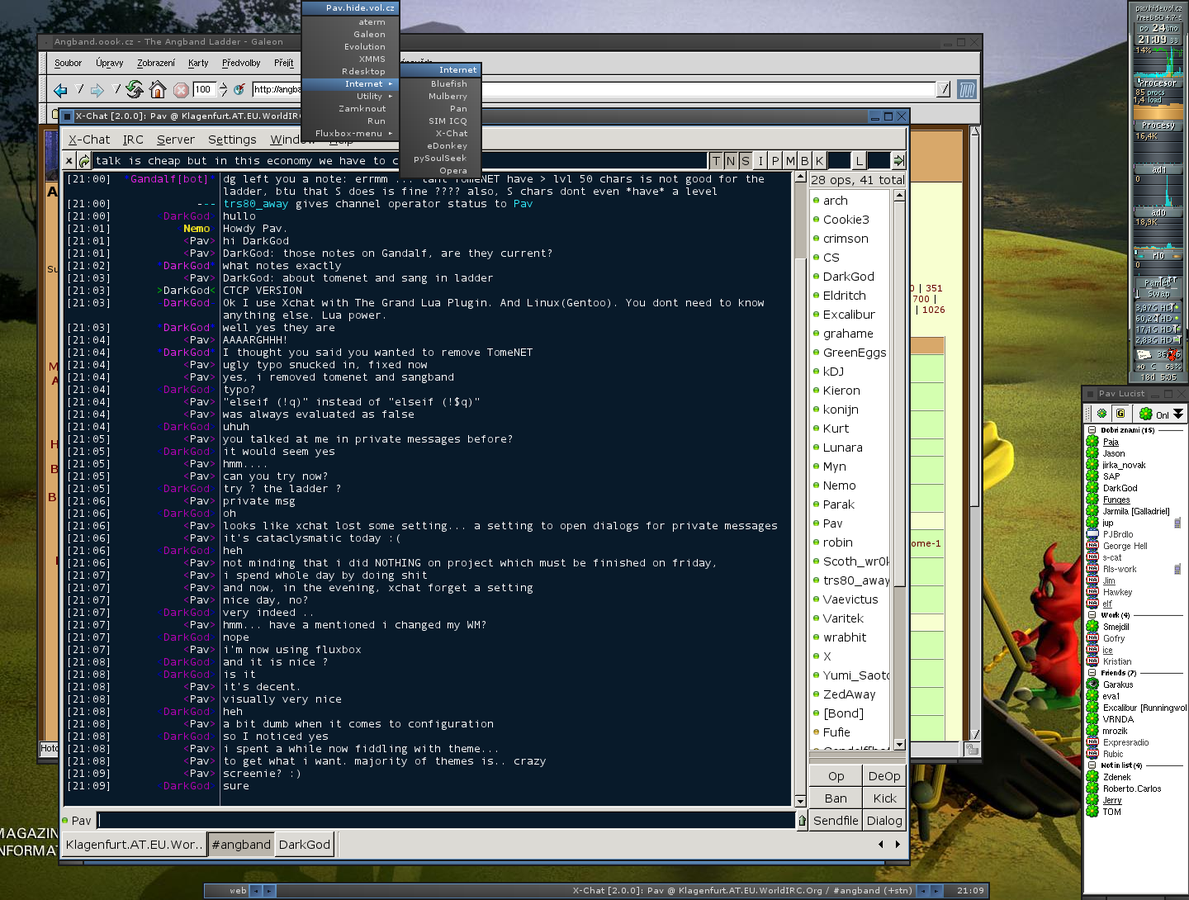This screenshot has height=900, width=1189.
Task: Toggle the T channel mode button
Action: tap(716, 161)
